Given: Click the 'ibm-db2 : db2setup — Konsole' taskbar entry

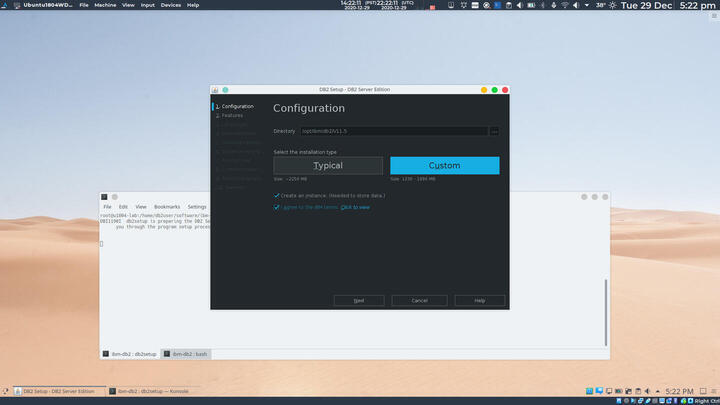Looking at the screenshot, I should click(x=153, y=391).
